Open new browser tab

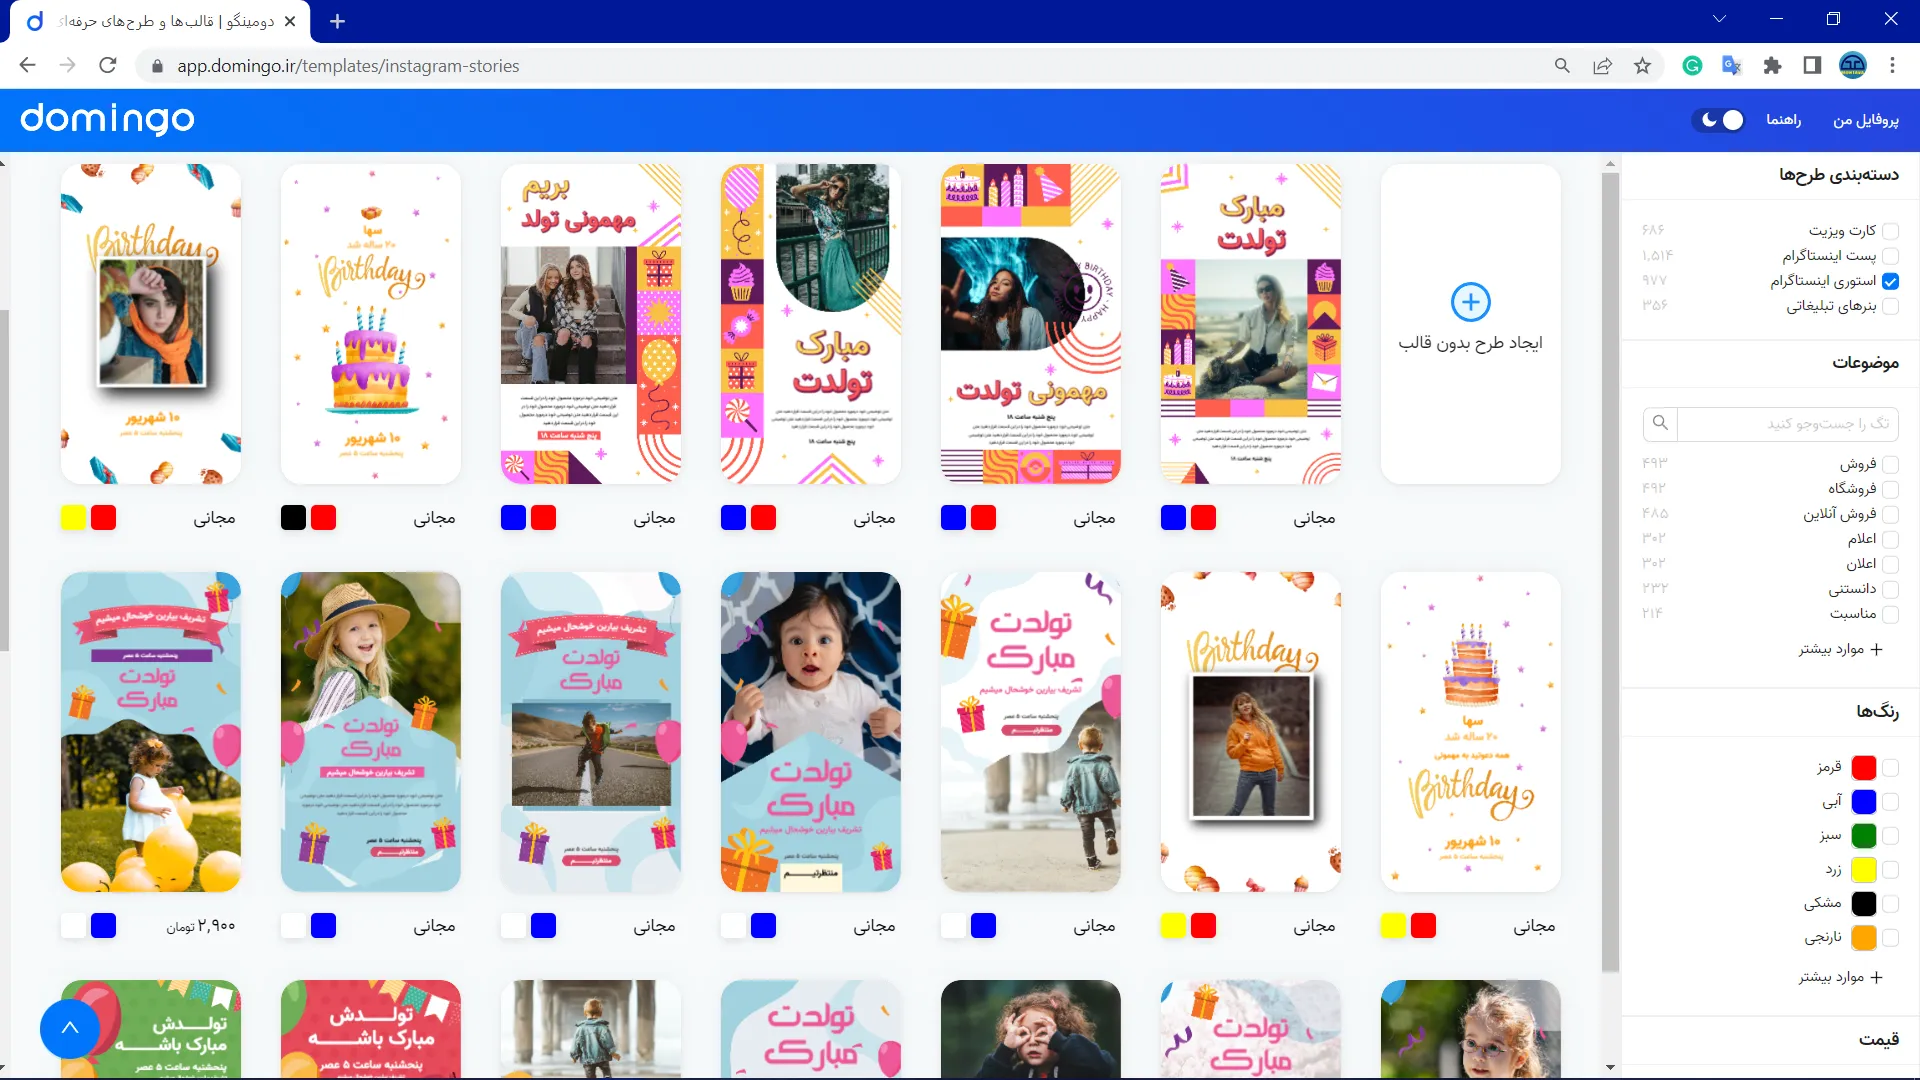coord(337,21)
